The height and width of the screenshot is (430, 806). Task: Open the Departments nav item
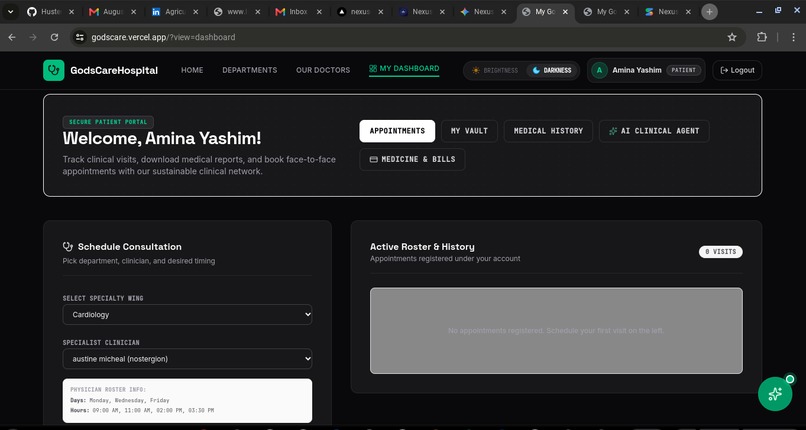(x=249, y=70)
